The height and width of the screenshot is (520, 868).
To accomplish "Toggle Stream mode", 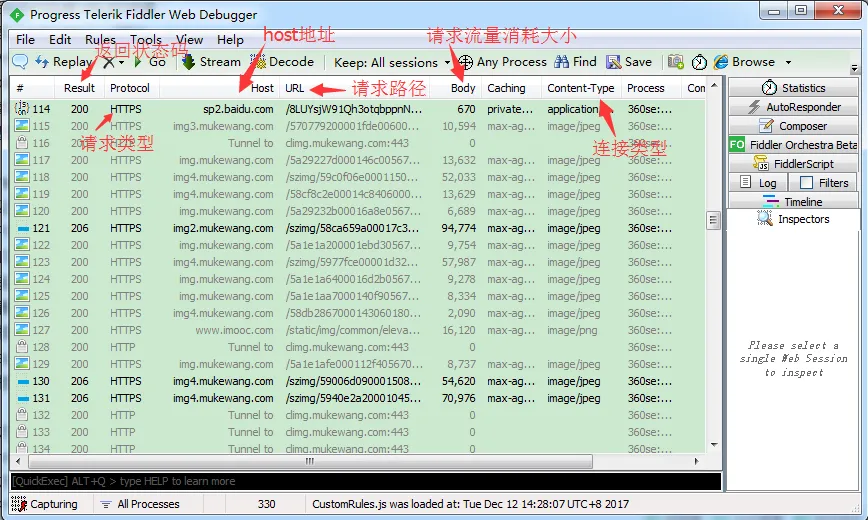I will coord(211,62).
